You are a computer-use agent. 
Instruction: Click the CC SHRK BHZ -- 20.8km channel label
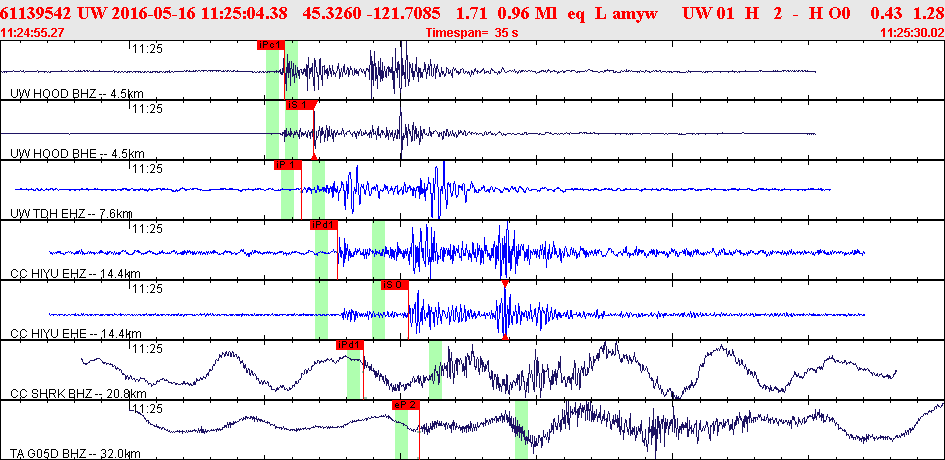(x=78, y=394)
